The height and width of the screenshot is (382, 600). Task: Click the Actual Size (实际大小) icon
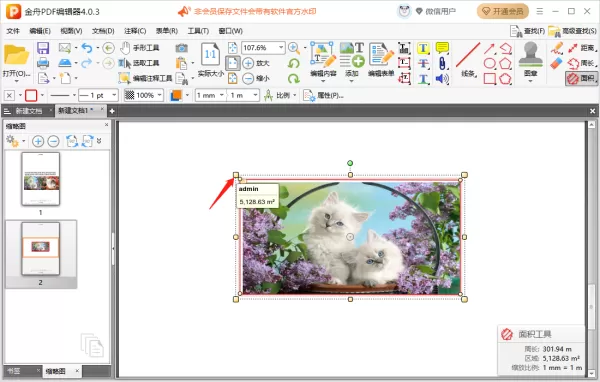pos(210,60)
